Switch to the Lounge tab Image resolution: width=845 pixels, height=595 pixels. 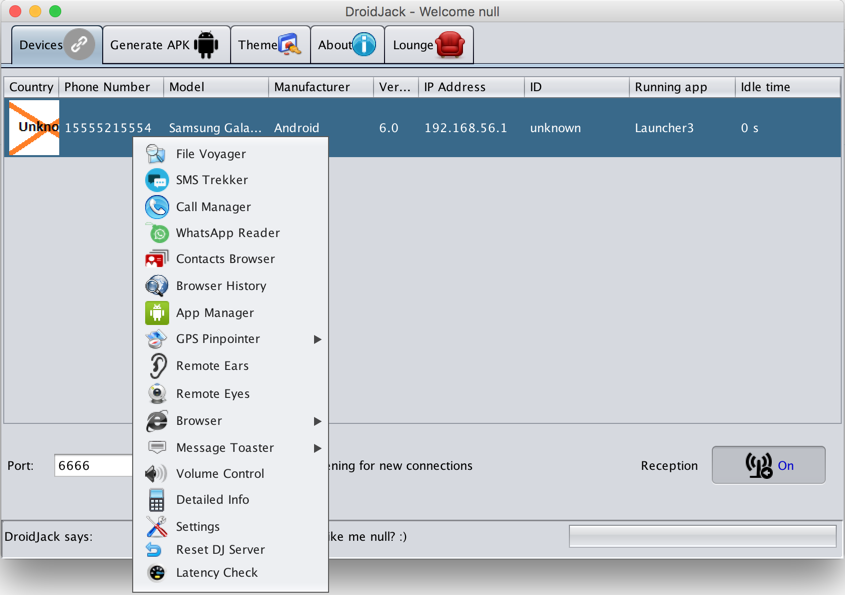tap(430, 45)
